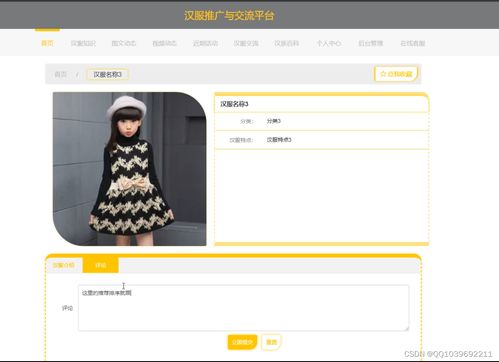
Task: Go to the 汉服知识 menu item
Action: point(83,43)
